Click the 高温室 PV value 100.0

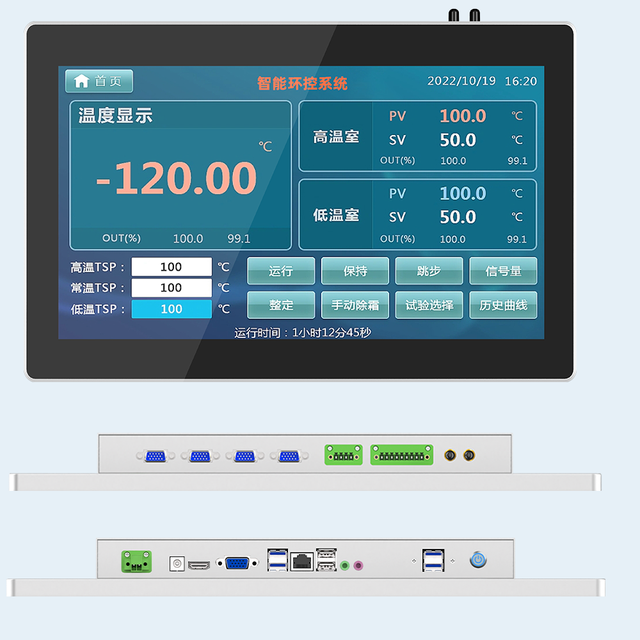pos(463,116)
